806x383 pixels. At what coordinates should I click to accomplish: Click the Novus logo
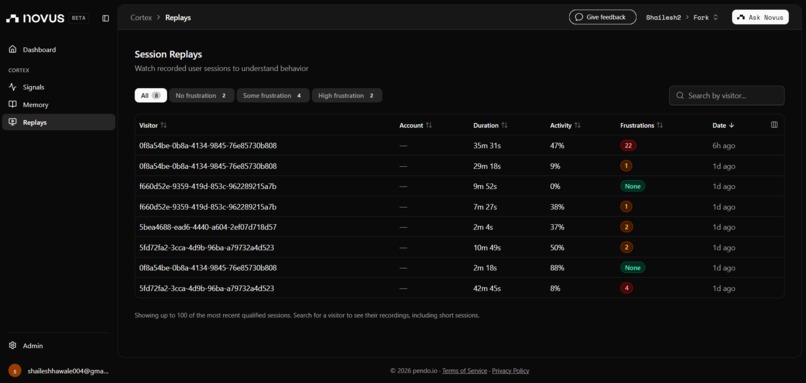click(x=35, y=18)
